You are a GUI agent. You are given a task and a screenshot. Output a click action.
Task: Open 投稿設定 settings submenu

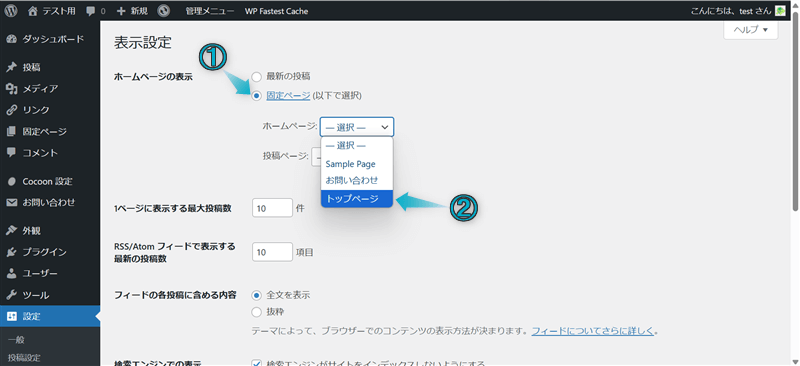24,357
